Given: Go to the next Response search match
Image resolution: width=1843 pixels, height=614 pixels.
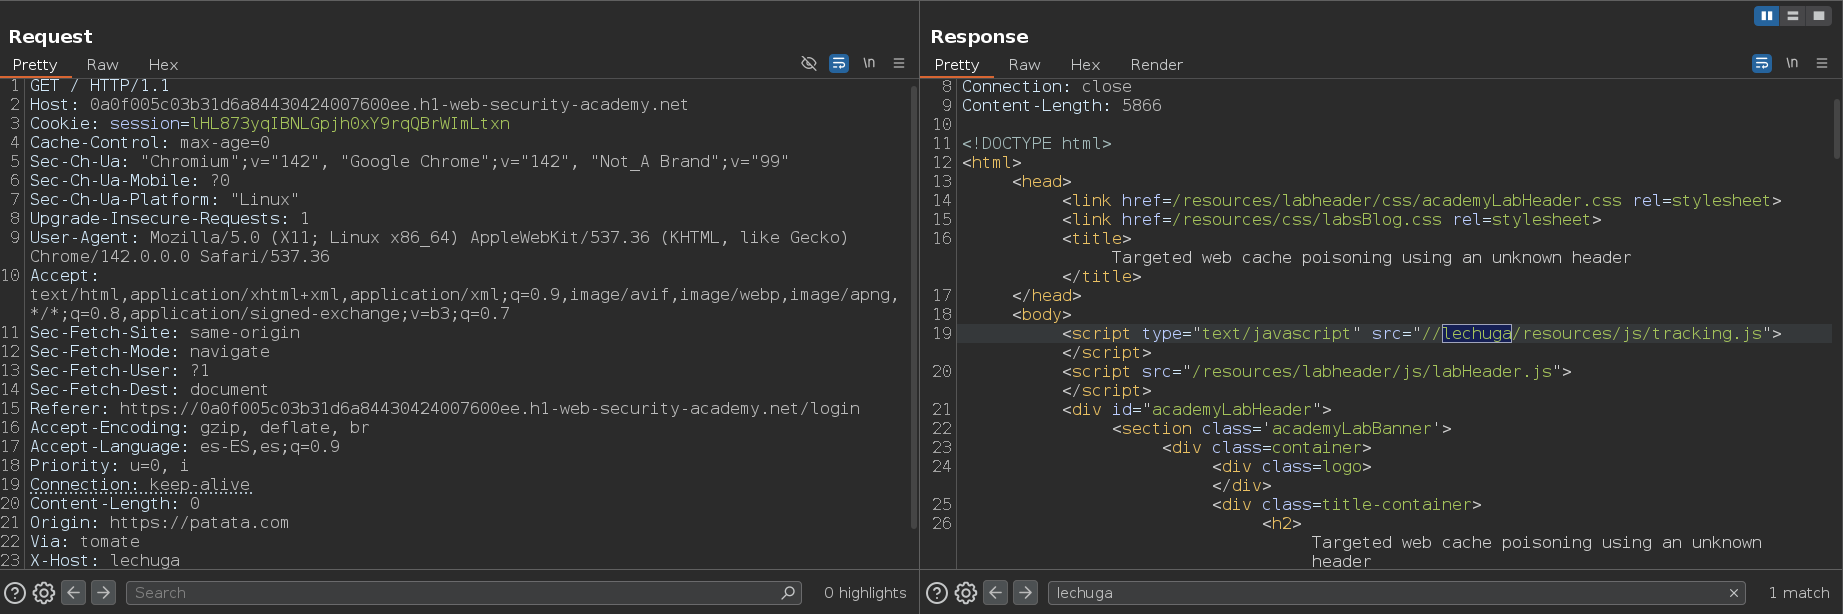Looking at the screenshot, I should (1026, 593).
